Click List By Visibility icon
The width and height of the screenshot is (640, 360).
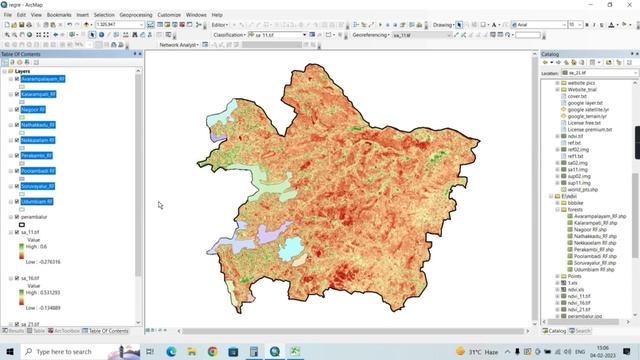point(20,62)
